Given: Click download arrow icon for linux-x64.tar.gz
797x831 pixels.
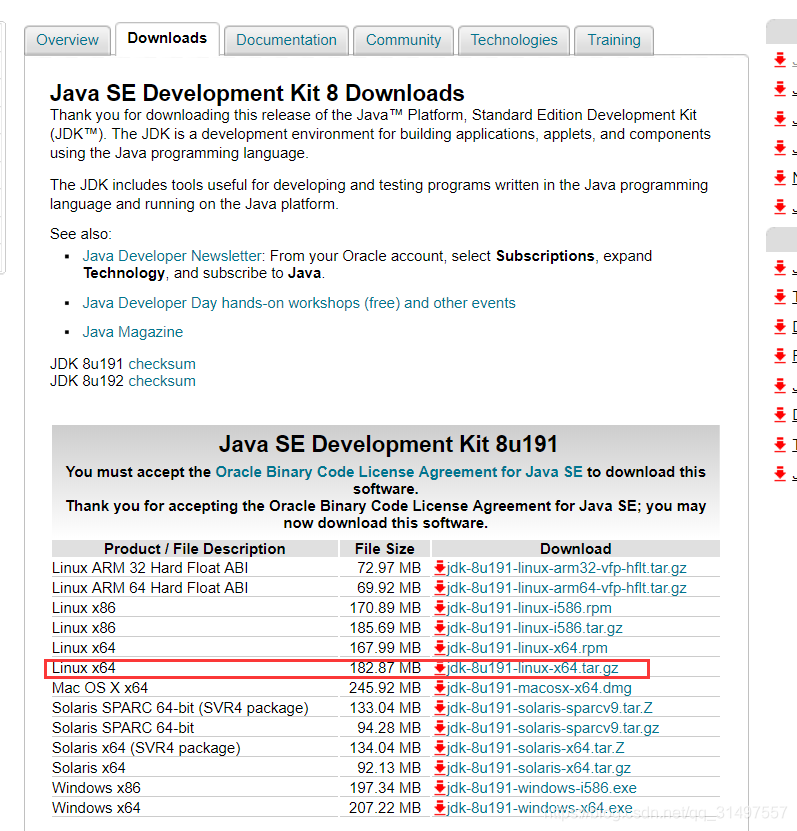Looking at the screenshot, I should [440, 668].
